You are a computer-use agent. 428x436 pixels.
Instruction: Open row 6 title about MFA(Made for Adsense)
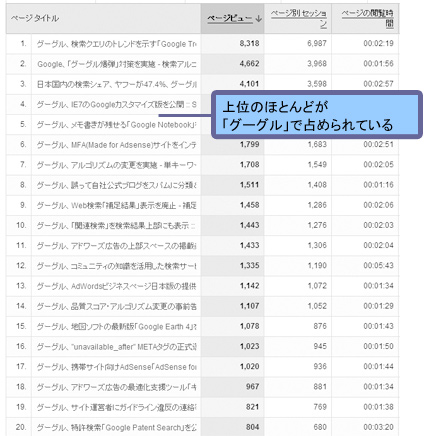point(117,145)
